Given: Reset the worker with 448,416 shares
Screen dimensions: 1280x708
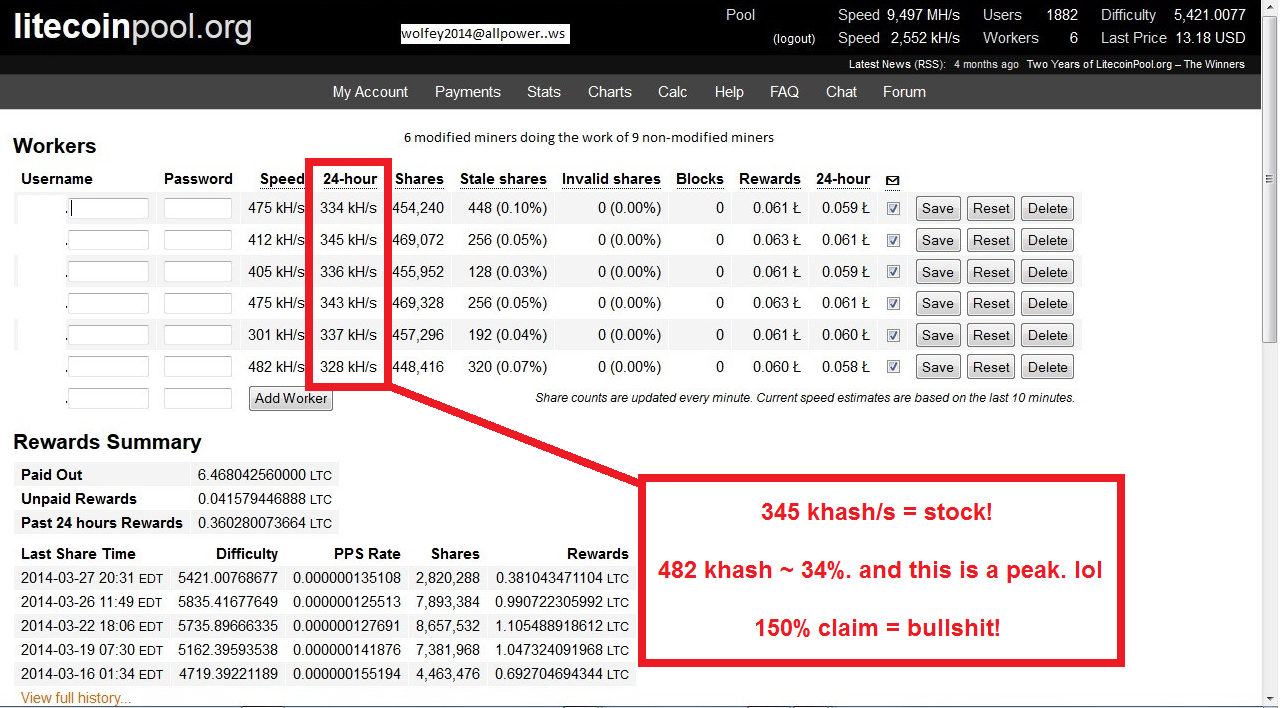Looking at the screenshot, I should click(991, 367).
